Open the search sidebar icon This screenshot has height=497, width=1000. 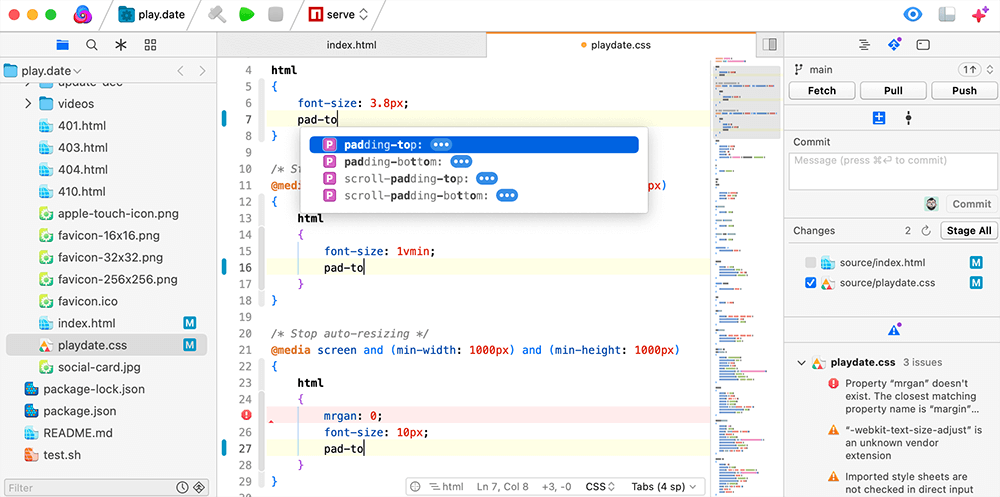click(92, 45)
